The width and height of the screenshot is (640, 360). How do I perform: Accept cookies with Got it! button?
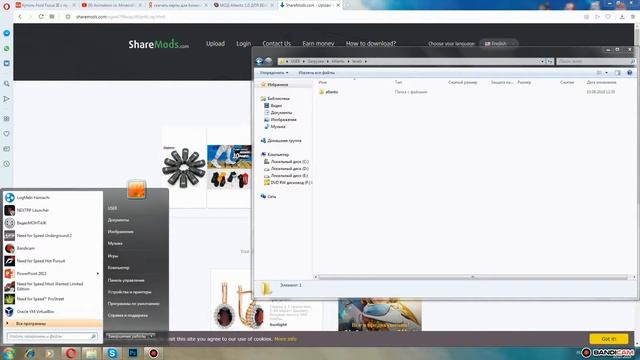(609, 339)
